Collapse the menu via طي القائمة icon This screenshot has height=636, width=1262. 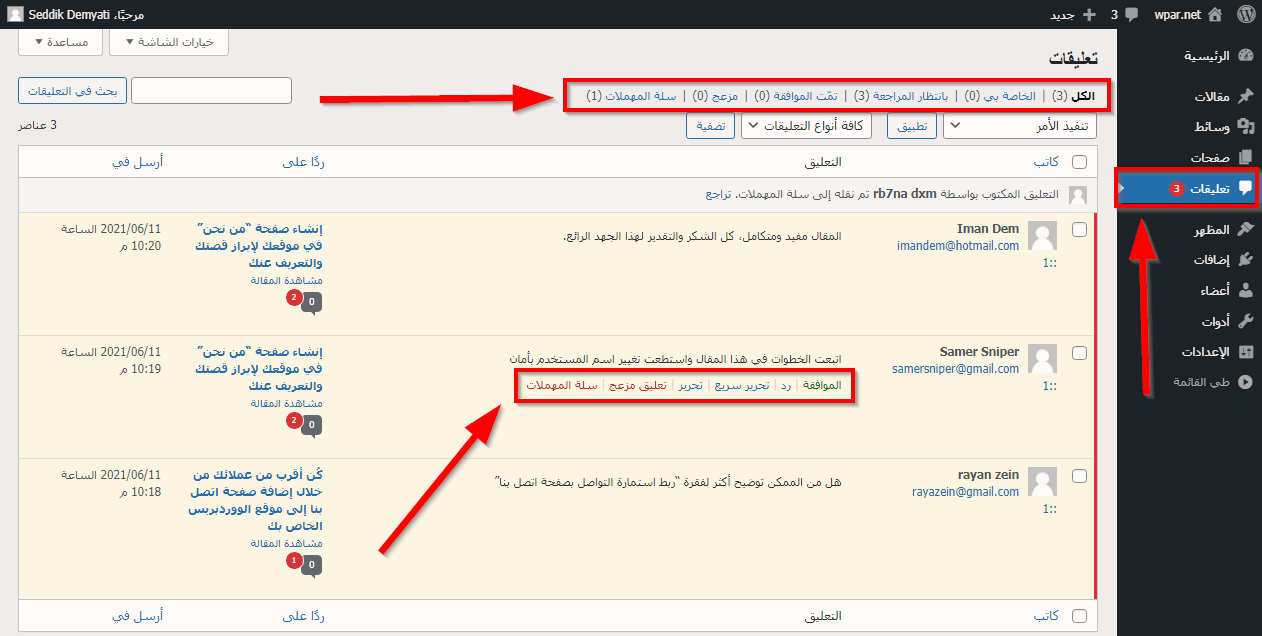tap(1245, 382)
